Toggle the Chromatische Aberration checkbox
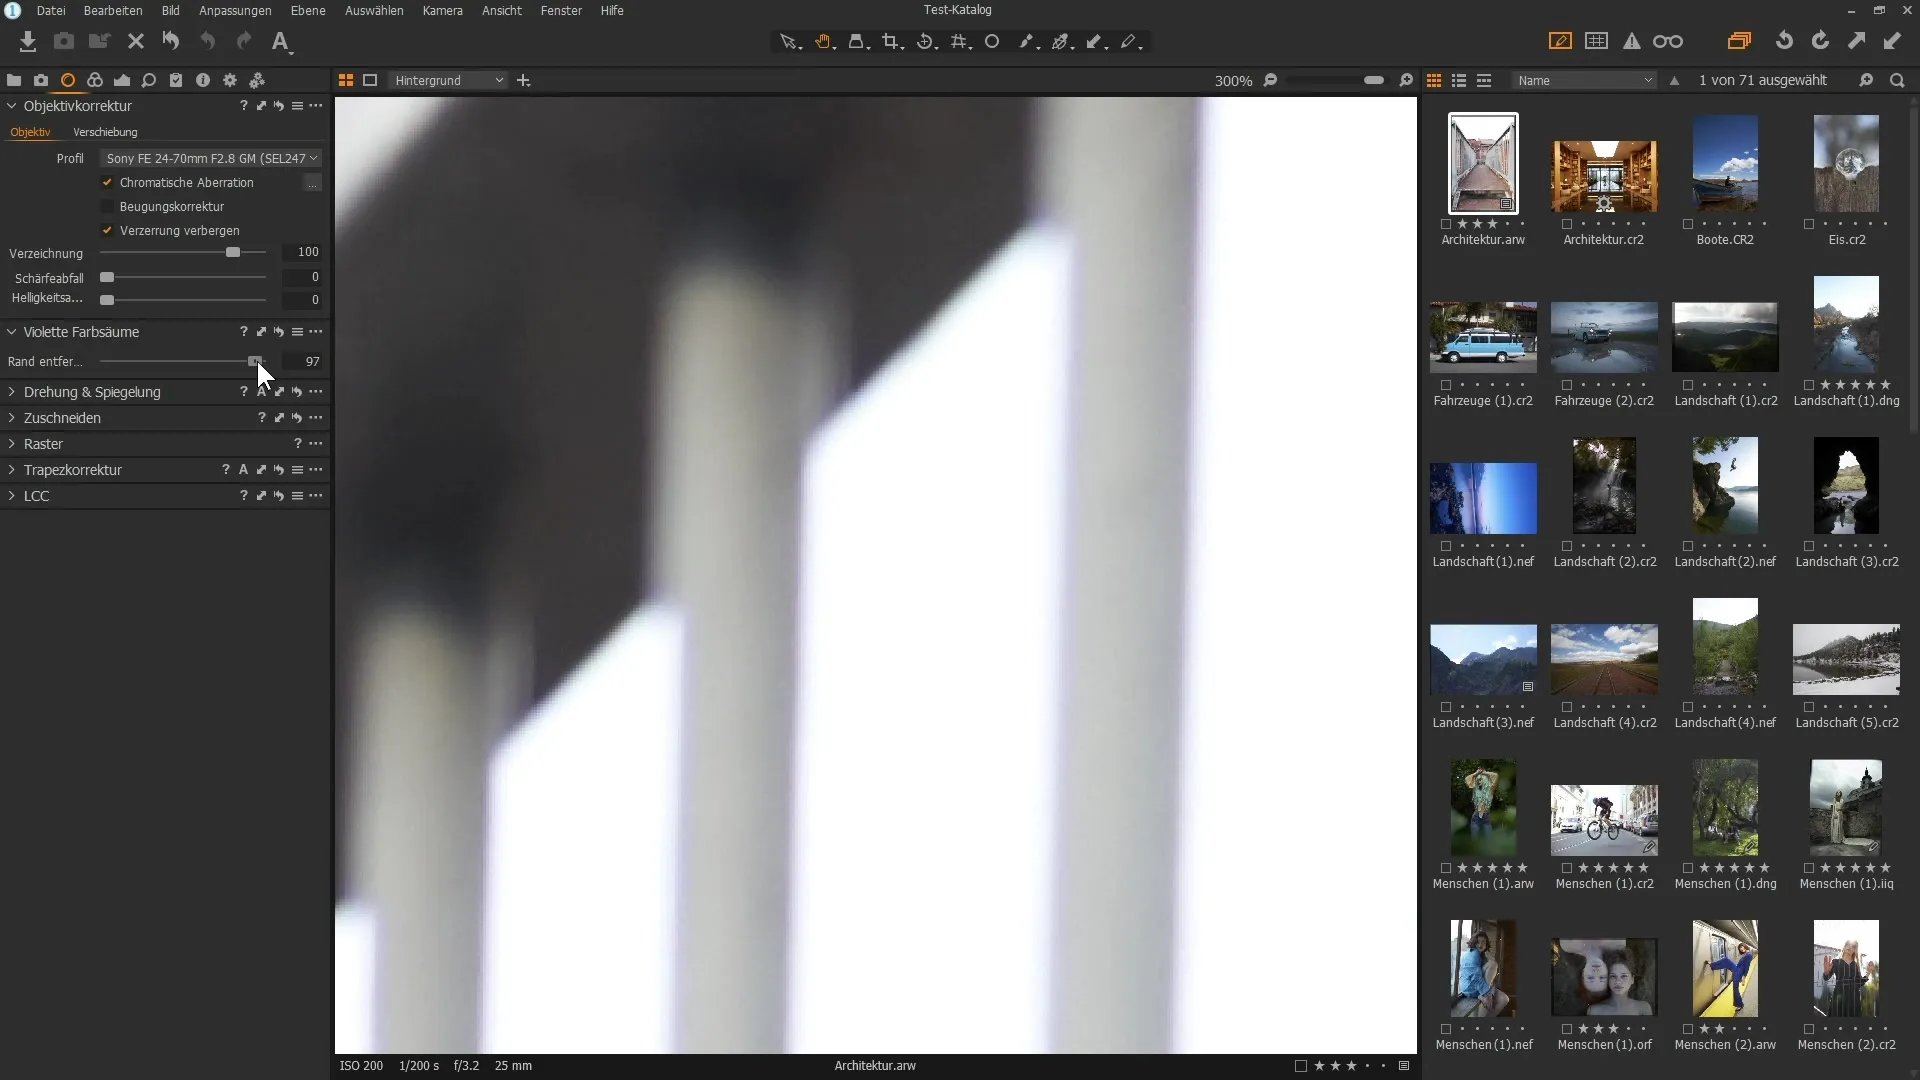This screenshot has height=1080, width=1920. click(107, 182)
